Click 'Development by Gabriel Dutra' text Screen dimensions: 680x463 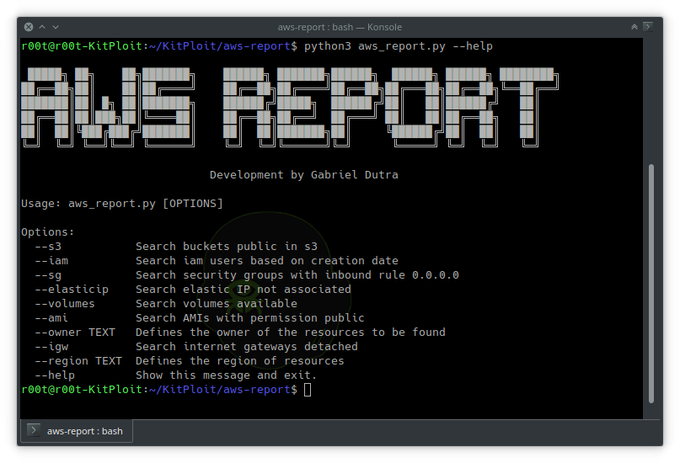[304, 175]
